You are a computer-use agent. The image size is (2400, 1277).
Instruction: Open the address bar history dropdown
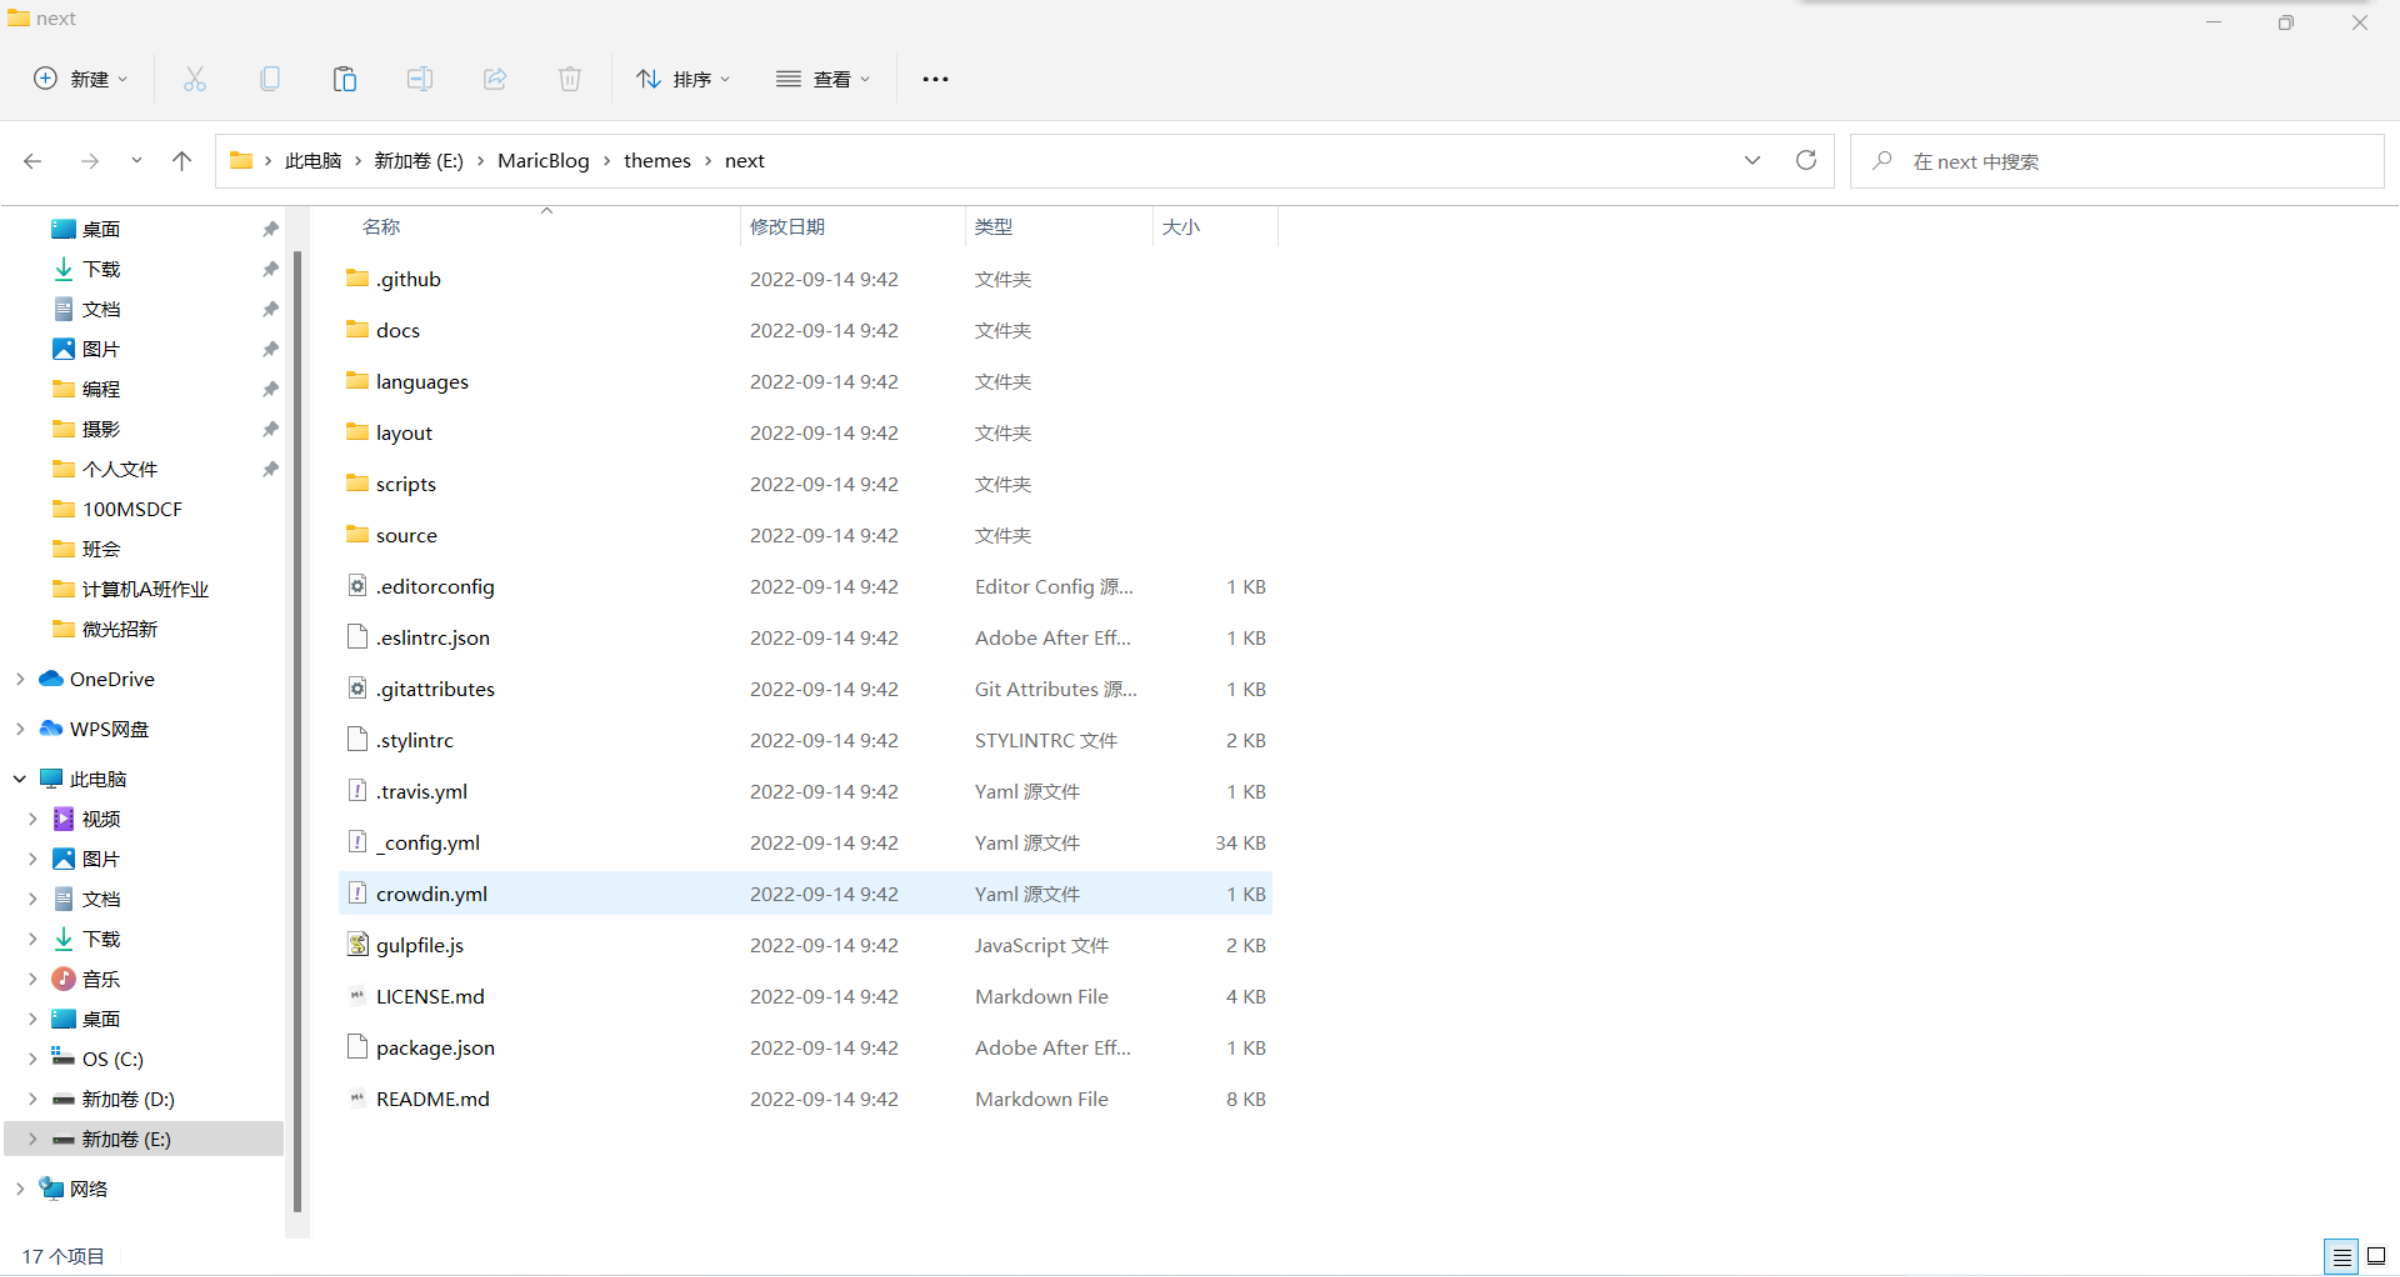[1752, 161]
